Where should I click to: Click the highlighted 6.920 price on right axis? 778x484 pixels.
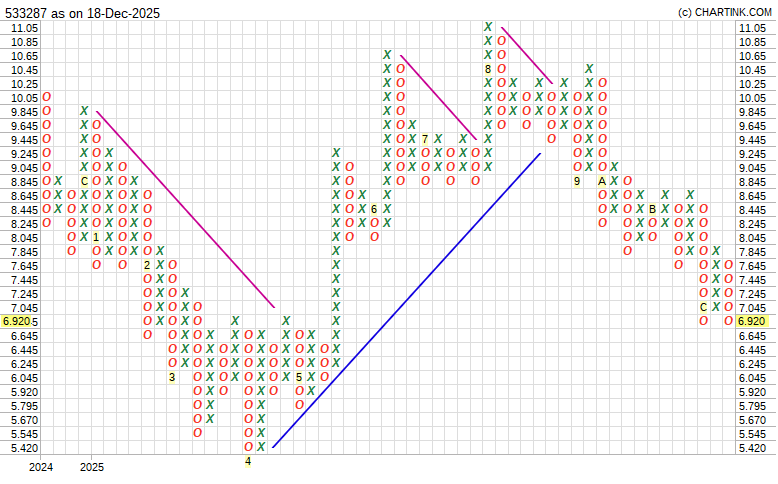tap(752, 321)
